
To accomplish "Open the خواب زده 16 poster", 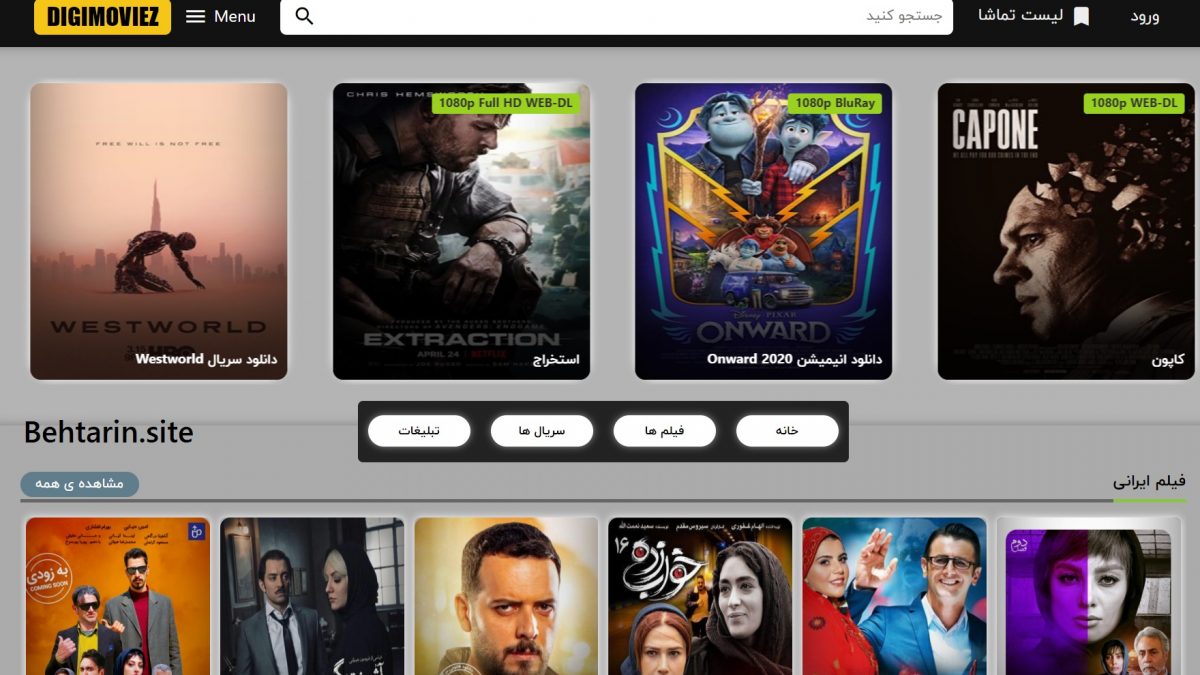I will (x=700, y=596).
